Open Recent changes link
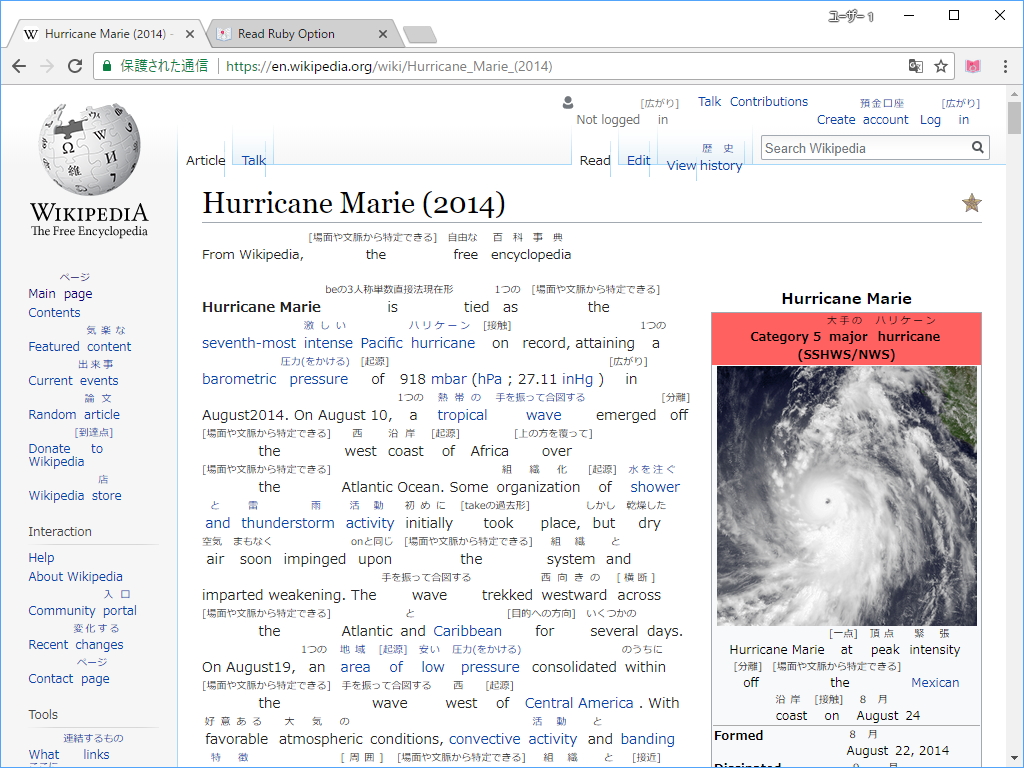Screen dimensions: 1024x768 click(76, 644)
